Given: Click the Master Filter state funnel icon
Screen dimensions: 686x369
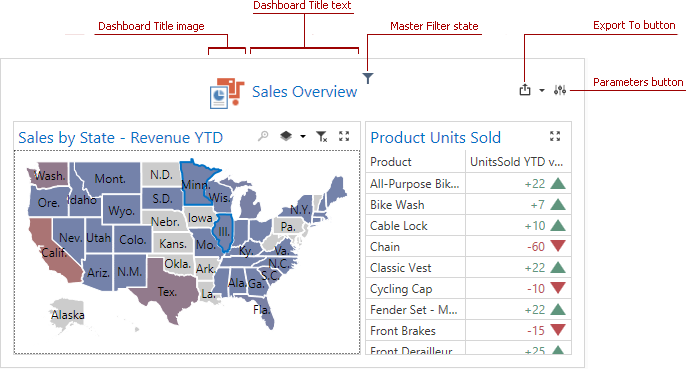Looking at the screenshot, I should click(x=368, y=78).
